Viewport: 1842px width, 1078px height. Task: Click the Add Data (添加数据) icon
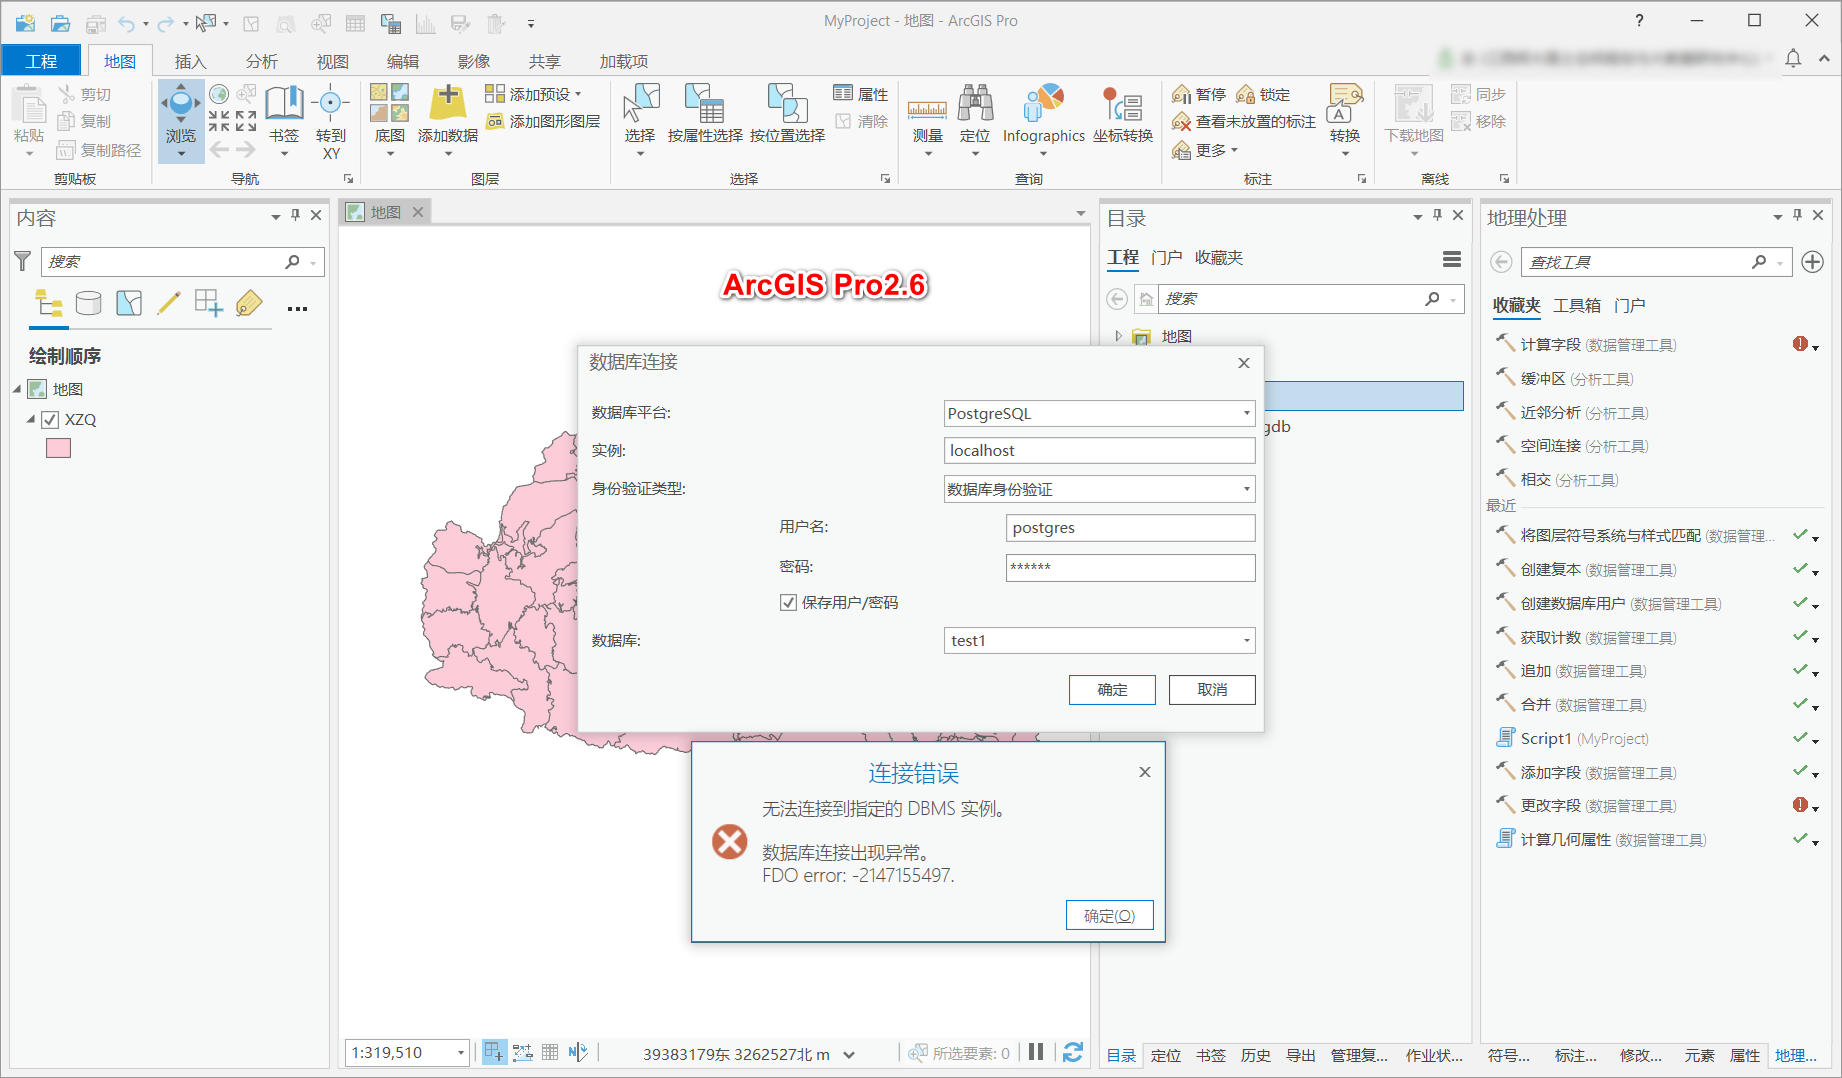[448, 104]
